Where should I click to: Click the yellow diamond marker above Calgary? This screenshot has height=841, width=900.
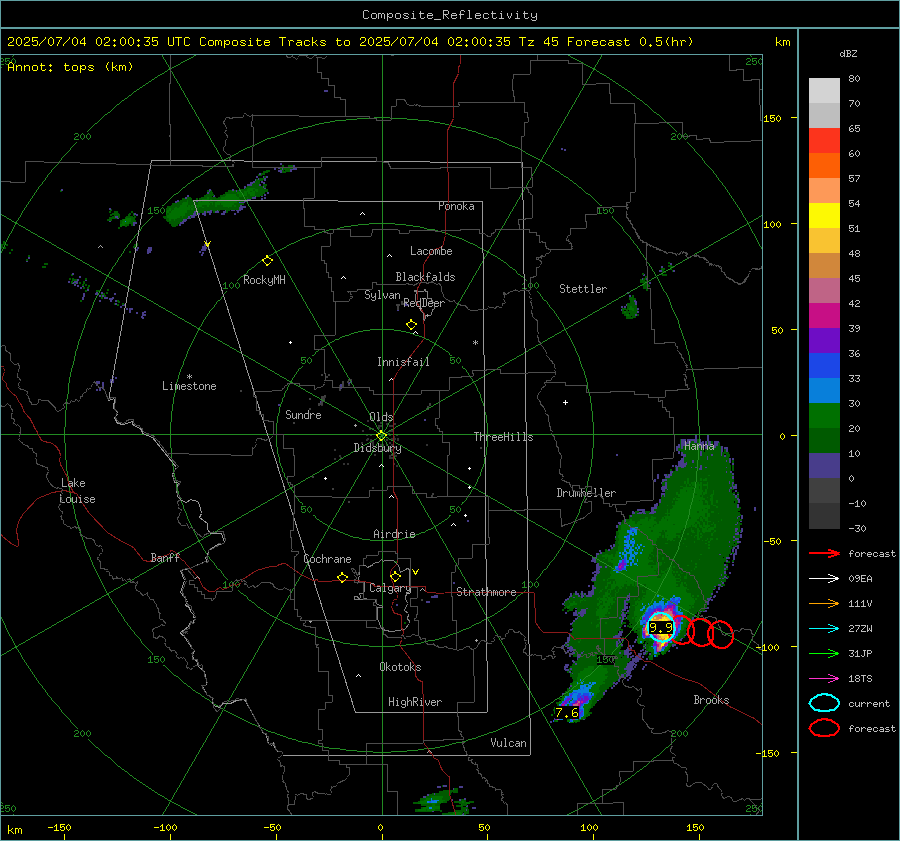395,576
